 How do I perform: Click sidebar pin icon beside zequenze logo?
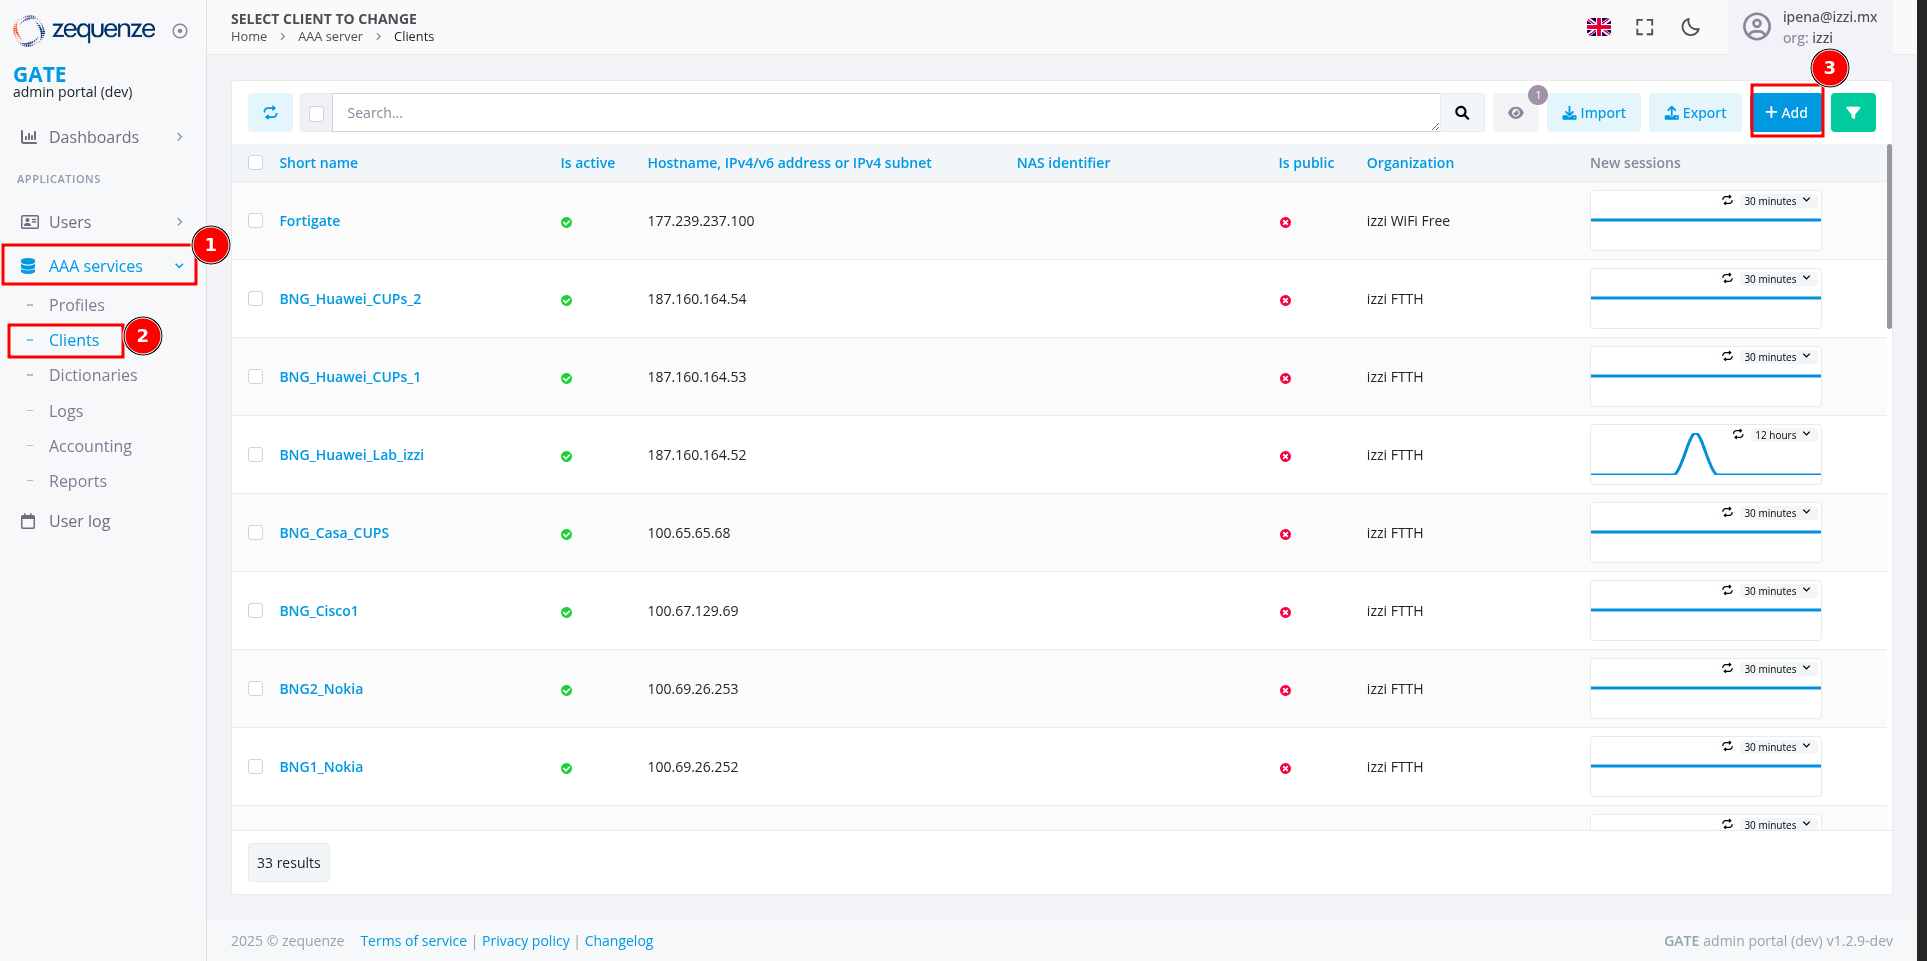click(180, 31)
